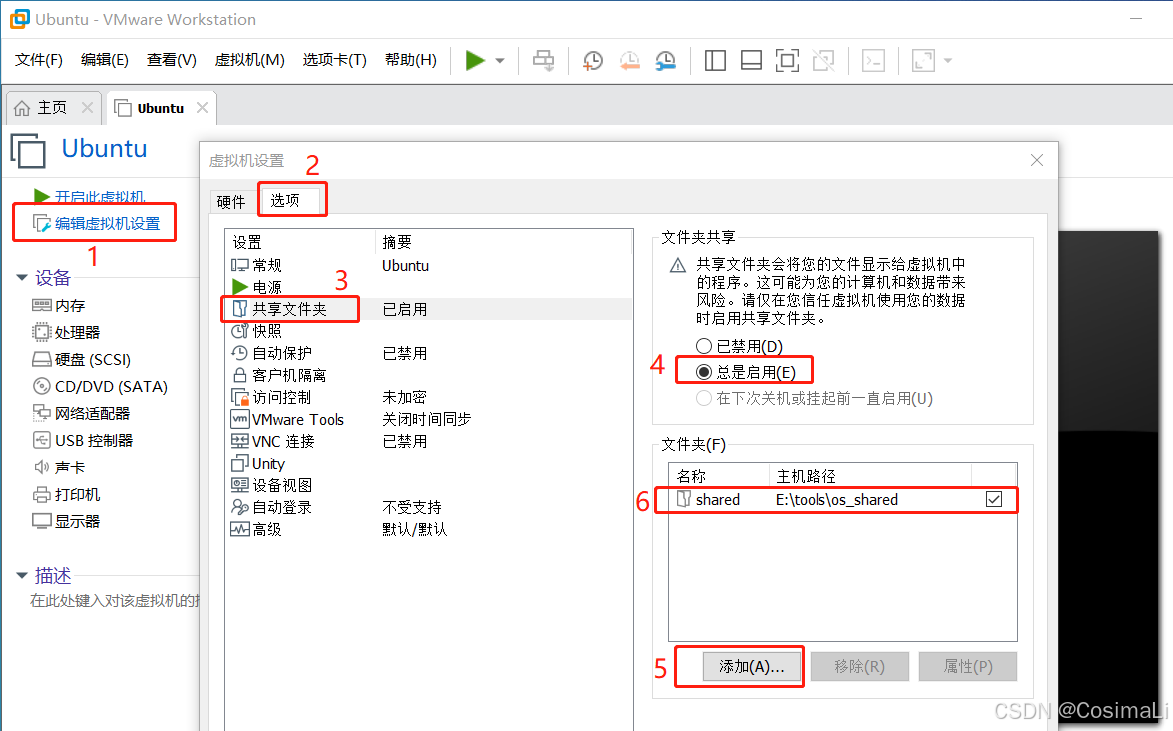The width and height of the screenshot is (1173, 731).
Task: Click 开启此虚拟机 link
Action: click(99, 197)
